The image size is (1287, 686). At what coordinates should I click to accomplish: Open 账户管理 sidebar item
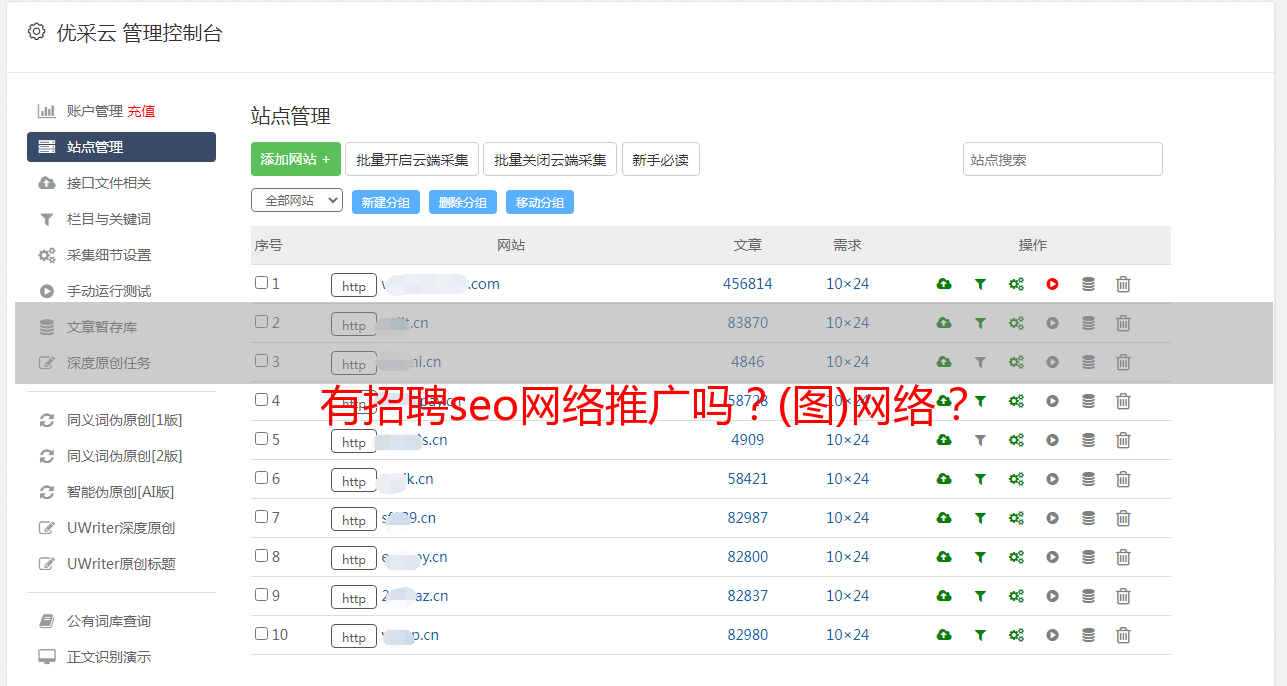tap(94, 111)
